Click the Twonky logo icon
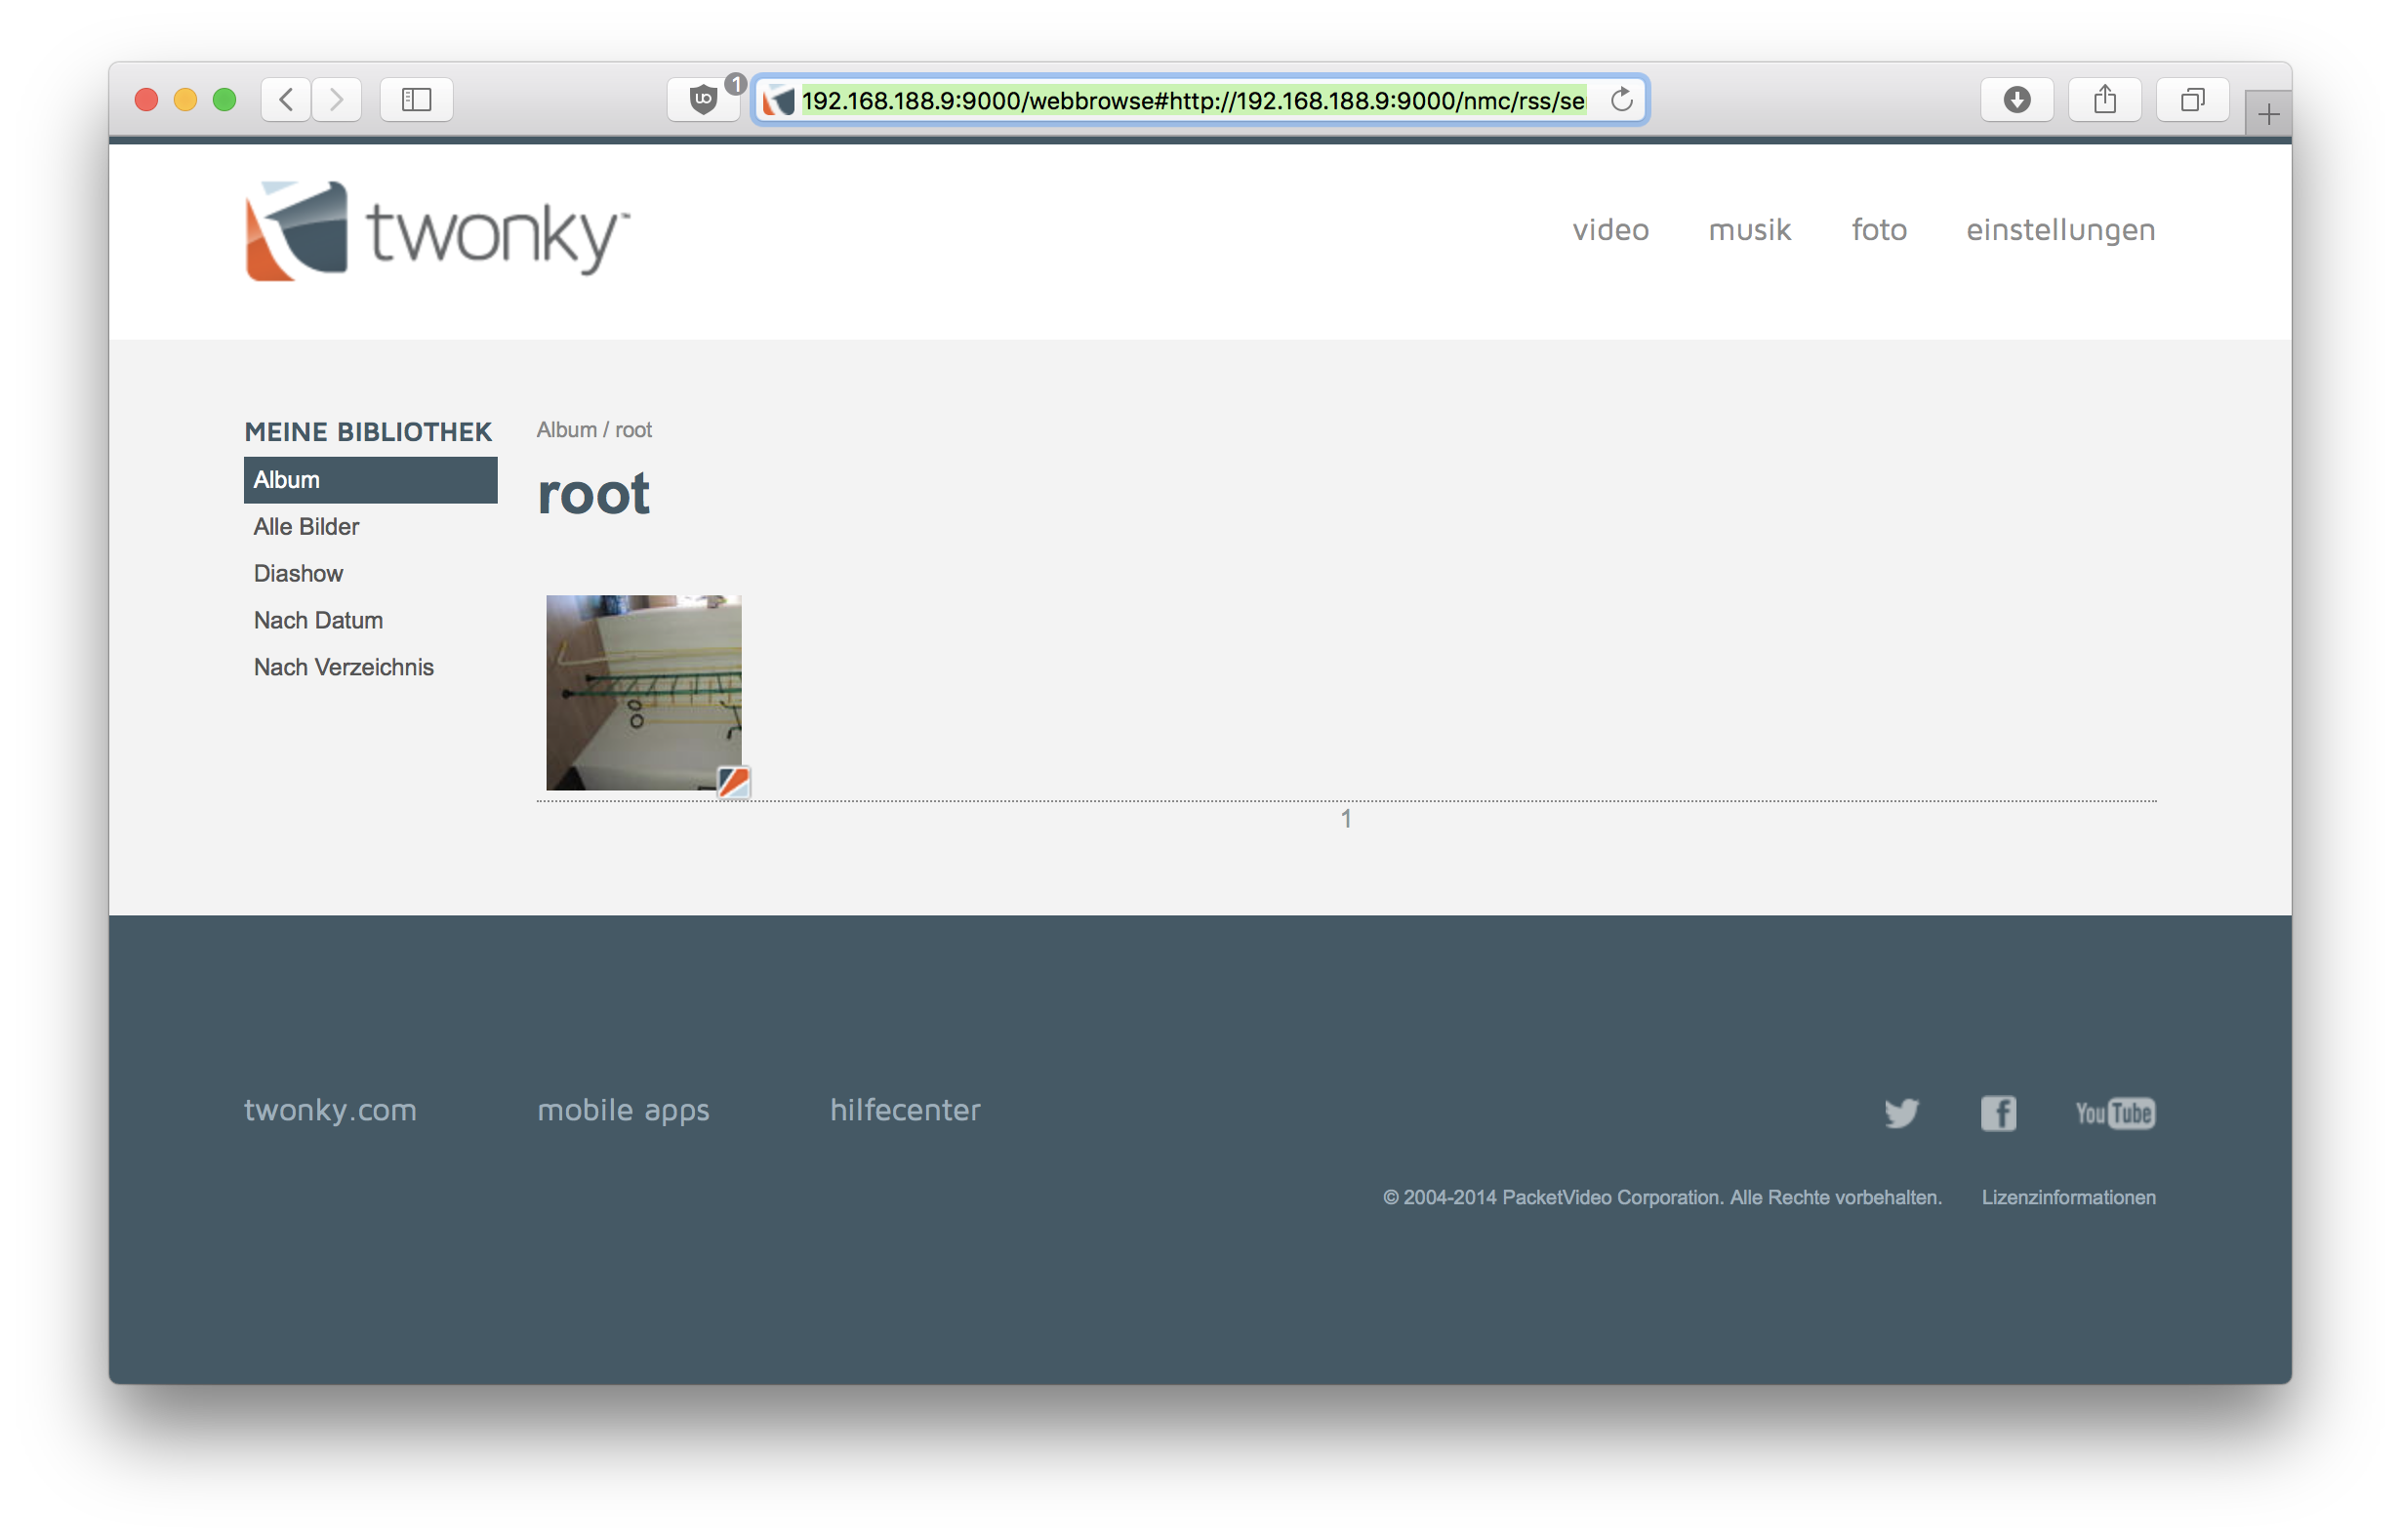The image size is (2401, 1540). [296, 231]
